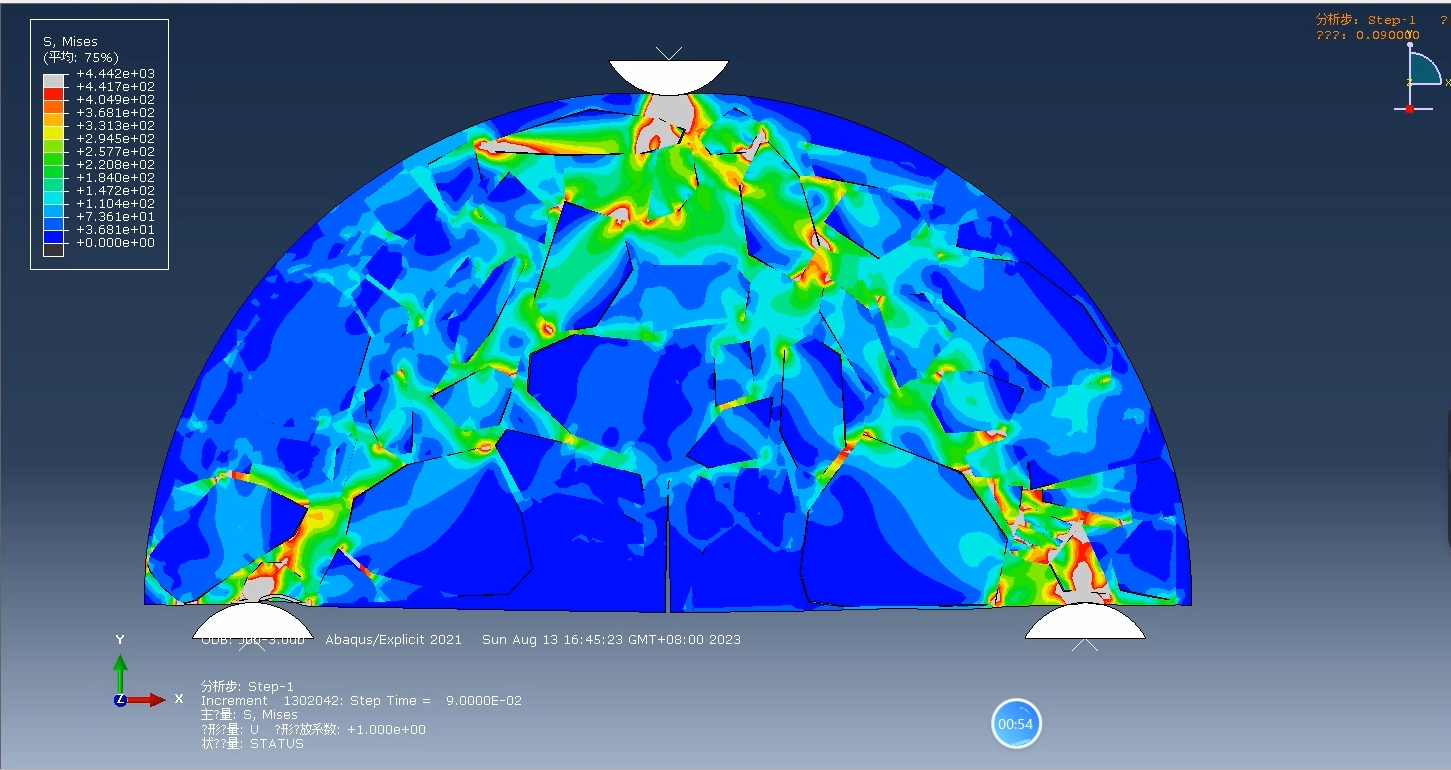
Task: Click the 'Increment 1302042' state block line
Action: tap(361, 701)
